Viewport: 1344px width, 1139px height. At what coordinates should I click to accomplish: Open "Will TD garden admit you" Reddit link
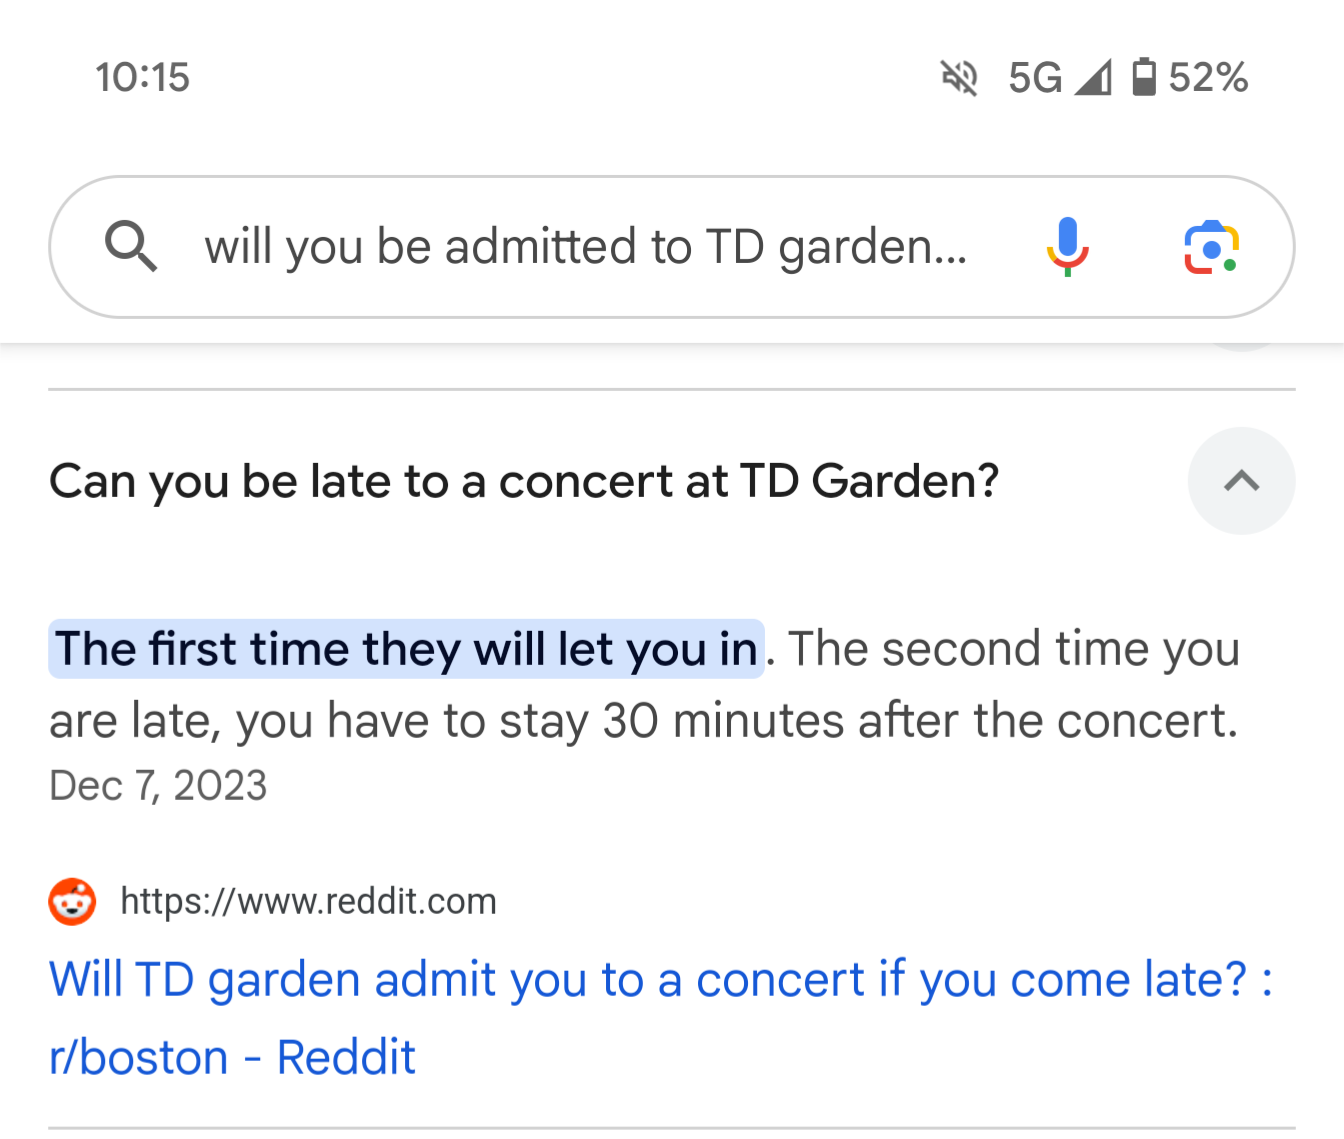[660, 979]
